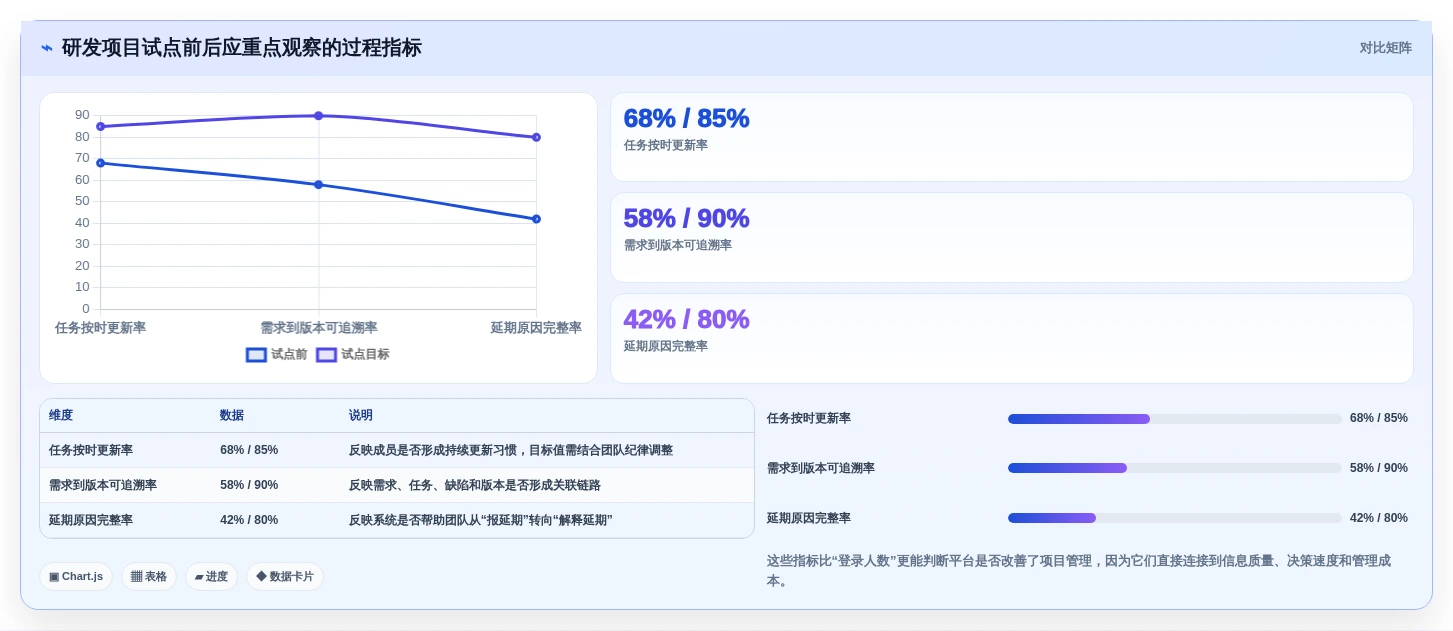Click the 需求到版本可追溯率 chart axis label
Screen dimensions: 1453x631
click(319, 328)
